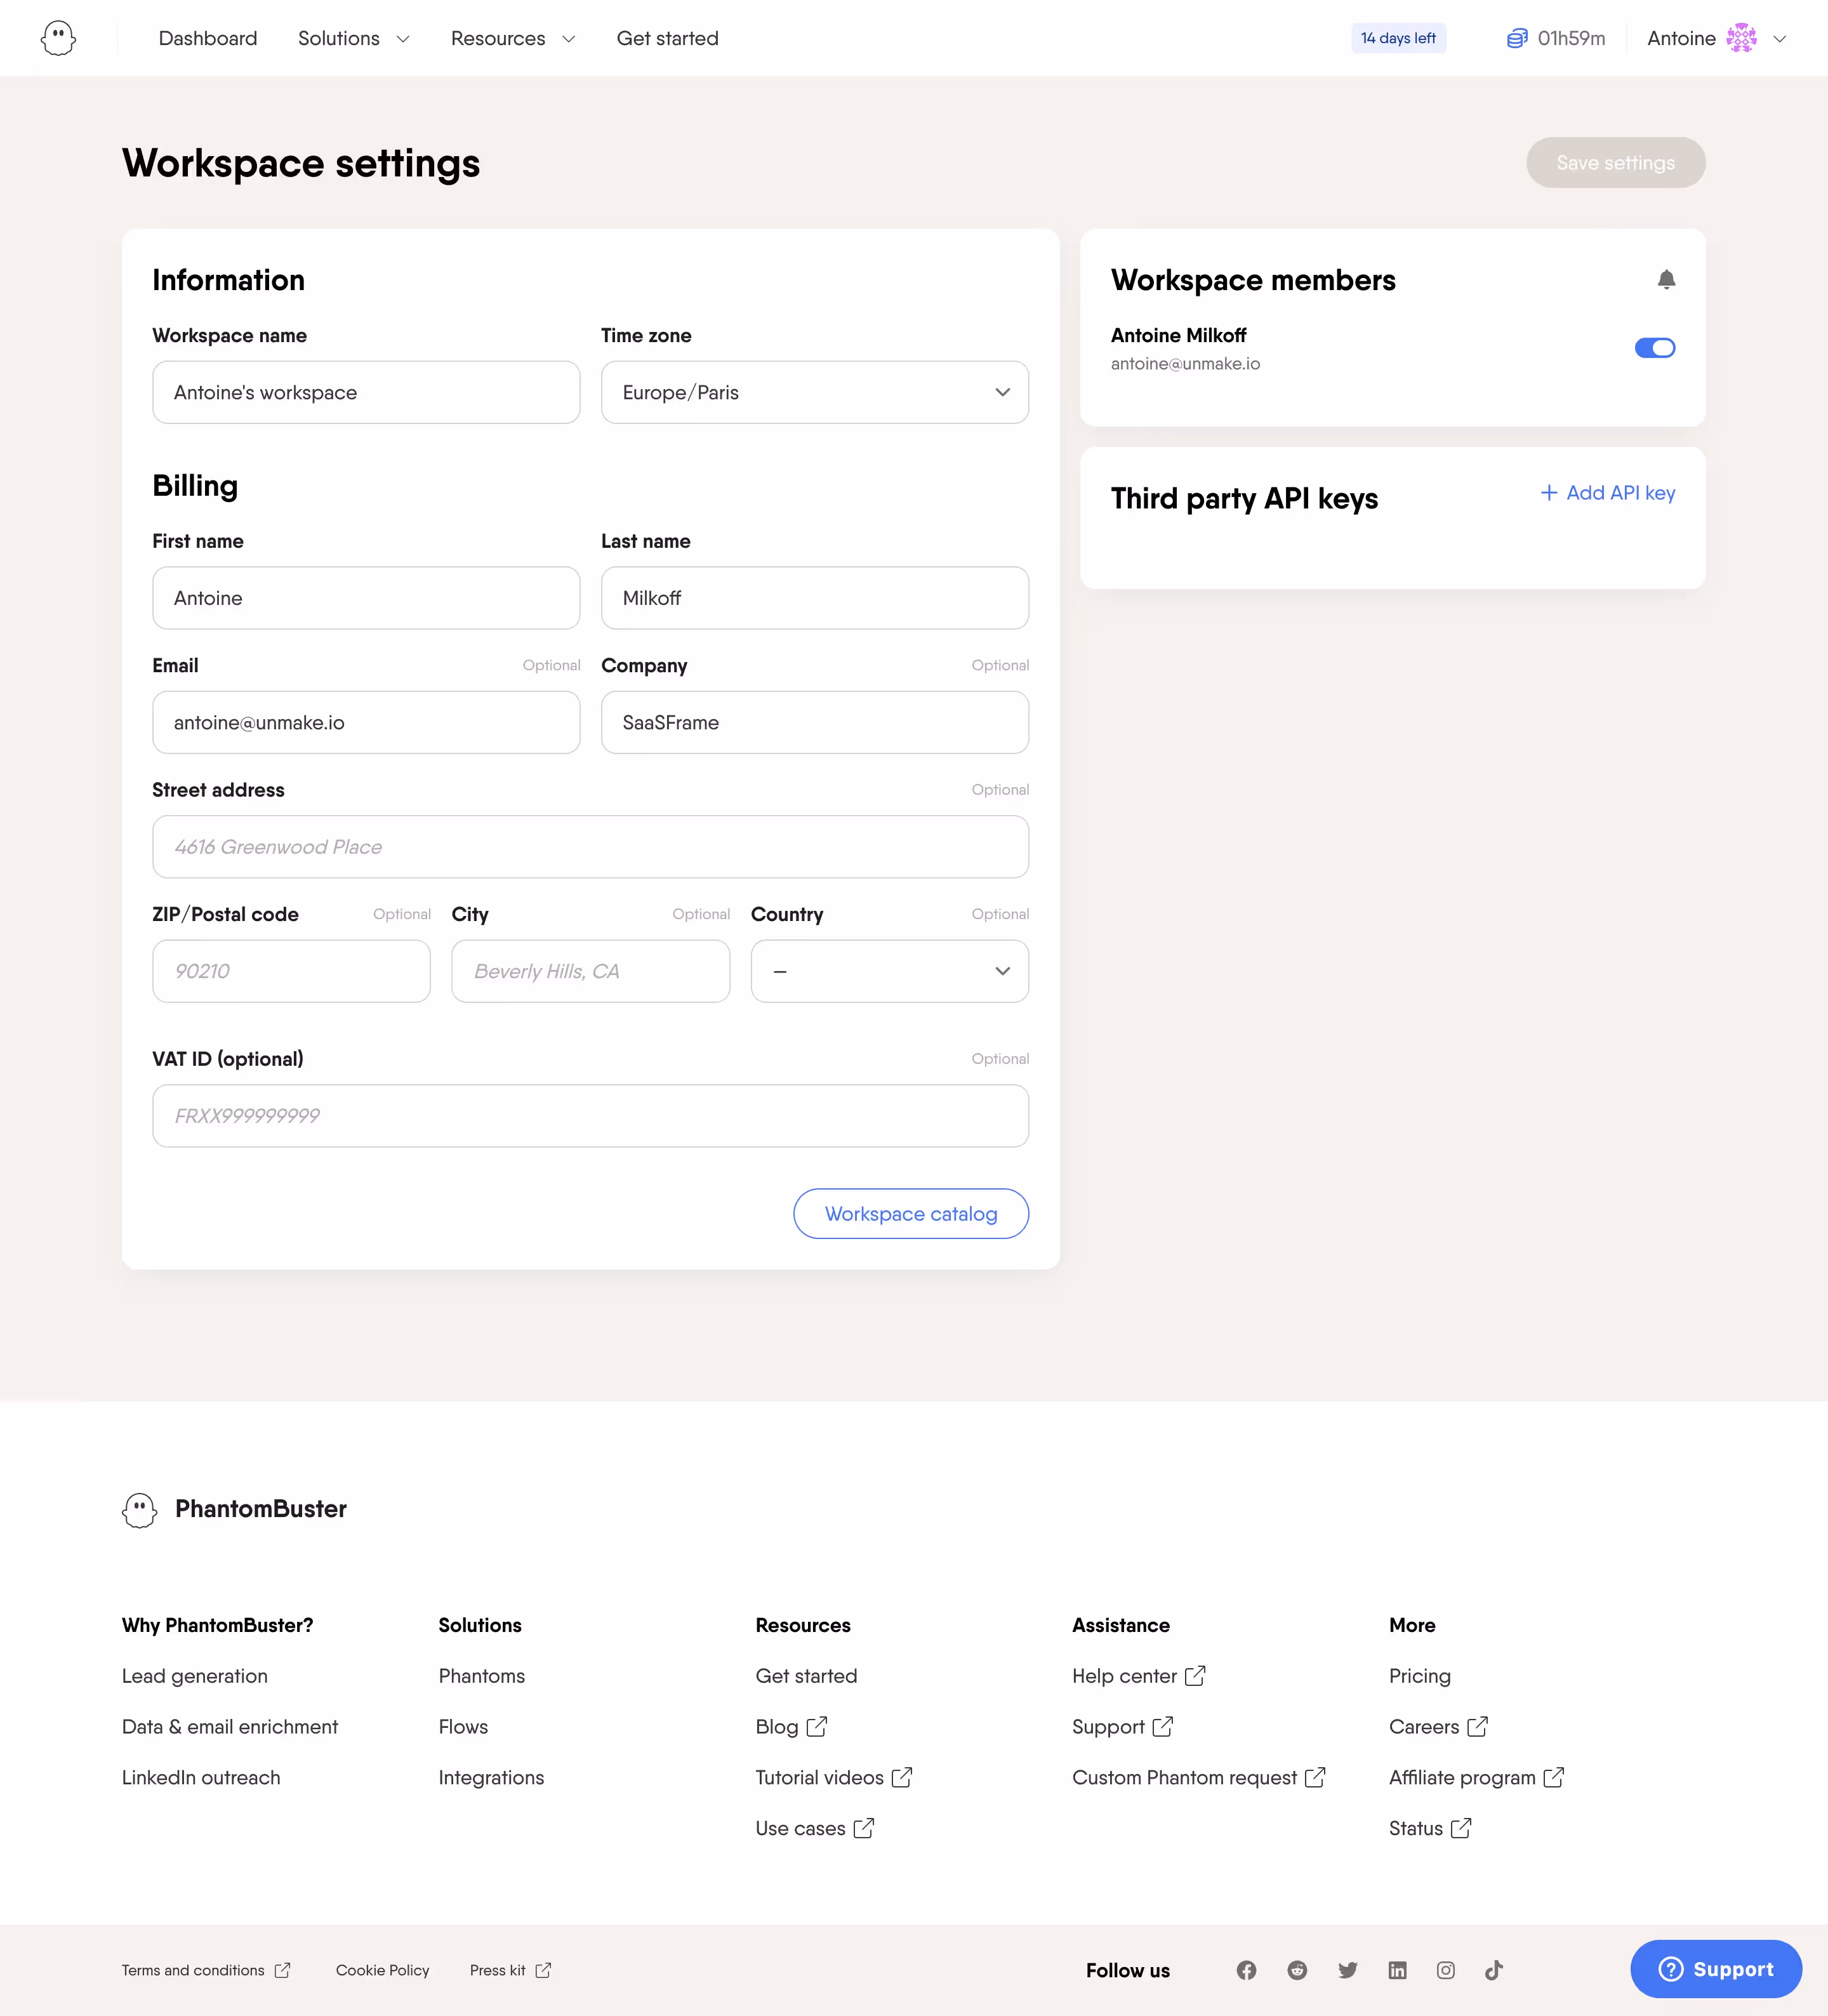Click the Street address input field
The height and width of the screenshot is (2016, 1828).
(x=590, y=846)
